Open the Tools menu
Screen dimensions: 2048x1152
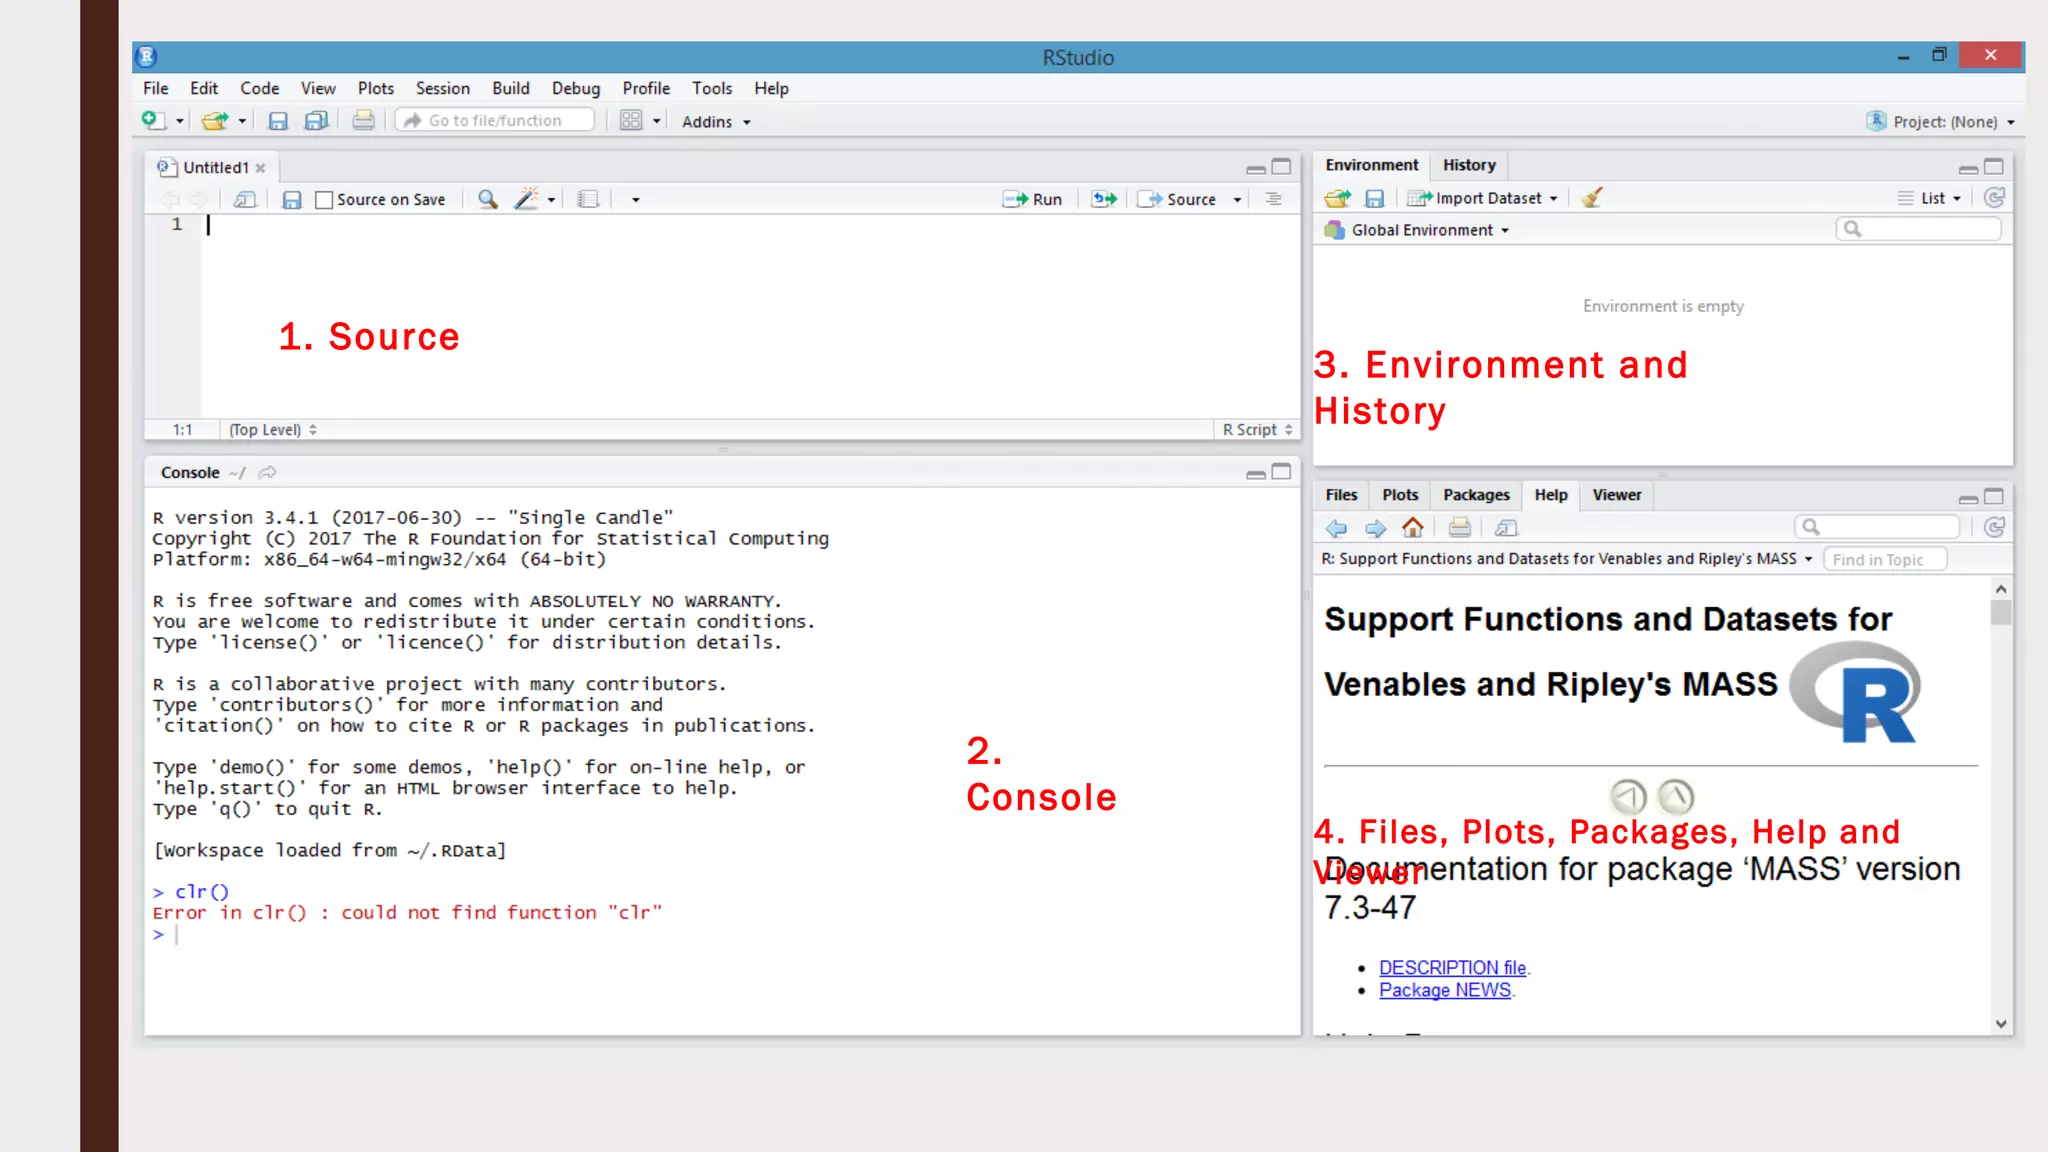712,88
